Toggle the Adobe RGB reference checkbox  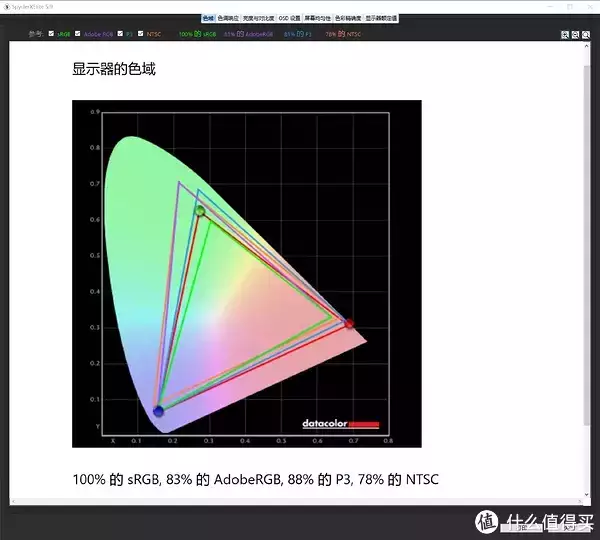(x=78, y=34)
